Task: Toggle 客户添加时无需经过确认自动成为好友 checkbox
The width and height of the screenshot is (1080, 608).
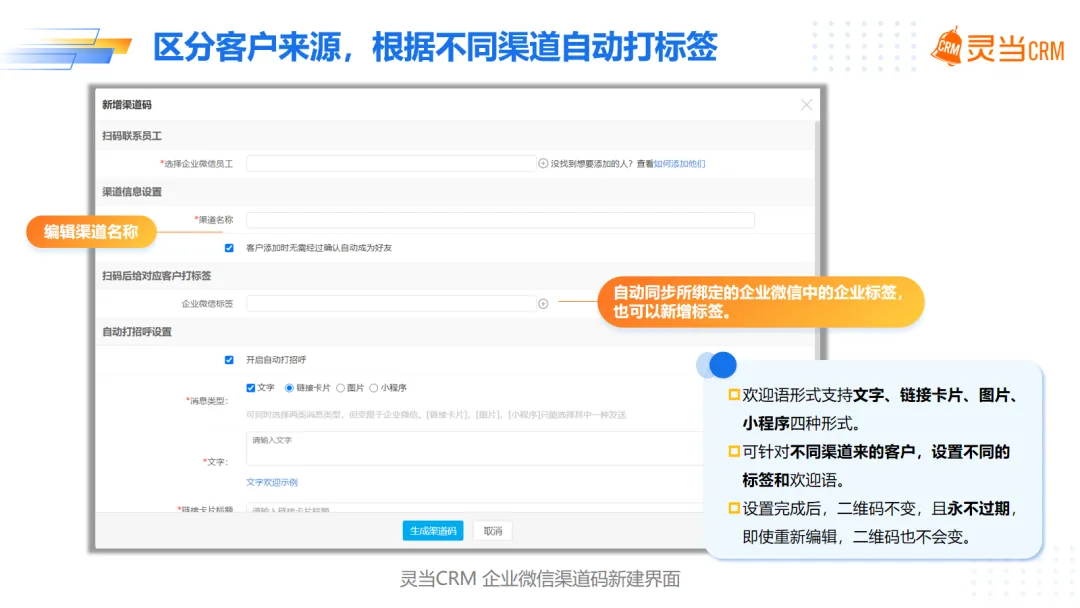Action: 229,247
